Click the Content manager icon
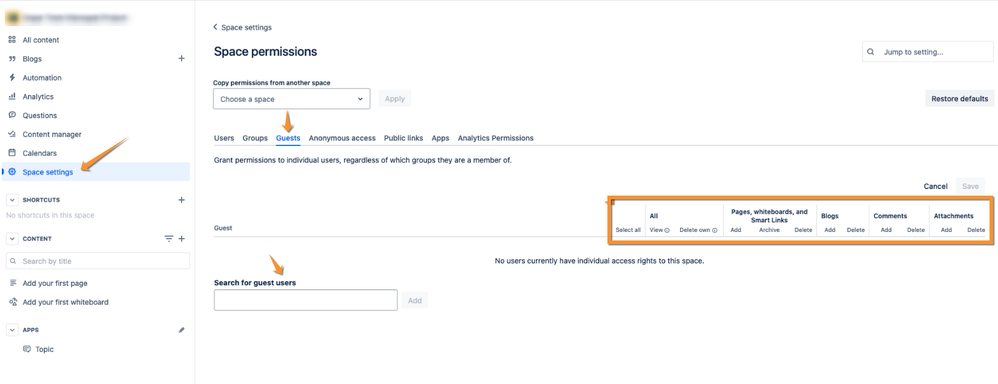 11,134
